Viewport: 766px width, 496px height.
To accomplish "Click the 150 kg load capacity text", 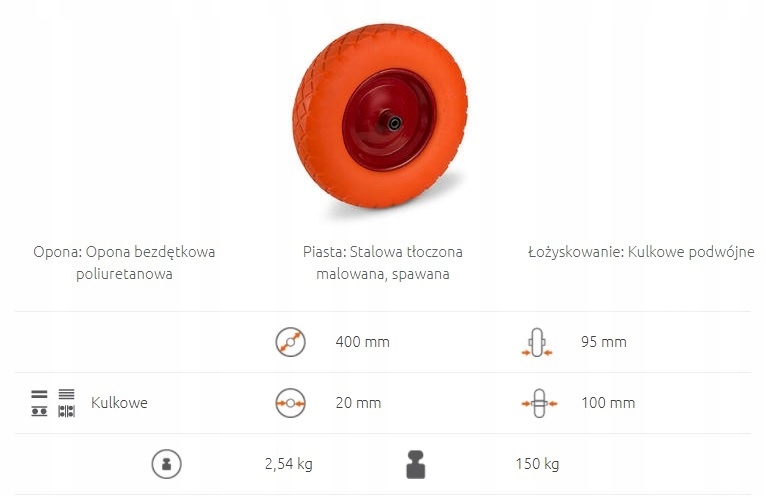I will (537, 464).
